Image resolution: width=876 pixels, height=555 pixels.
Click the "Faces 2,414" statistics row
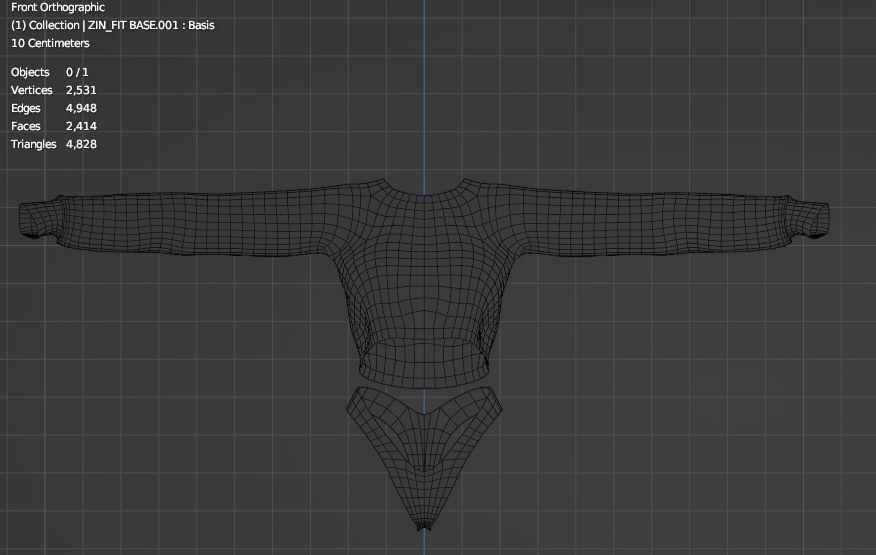(x=54, y=126)
